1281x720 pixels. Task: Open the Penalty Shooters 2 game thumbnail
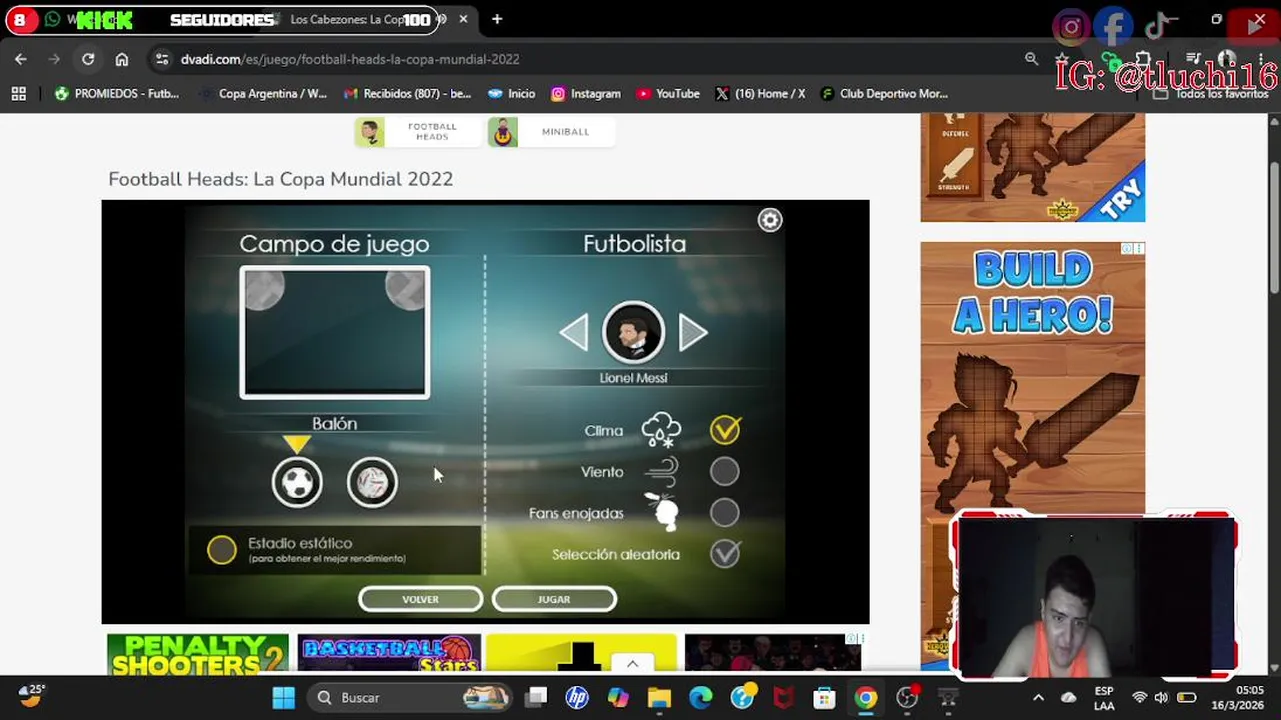198,653
